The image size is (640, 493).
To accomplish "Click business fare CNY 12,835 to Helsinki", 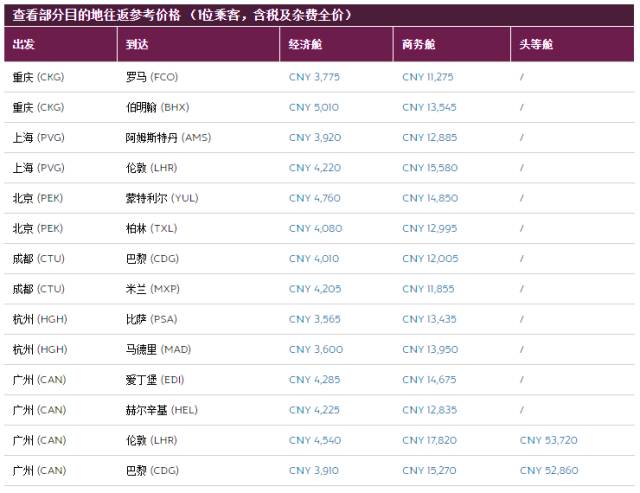I will pyautogui.click(x=429, y=410).
